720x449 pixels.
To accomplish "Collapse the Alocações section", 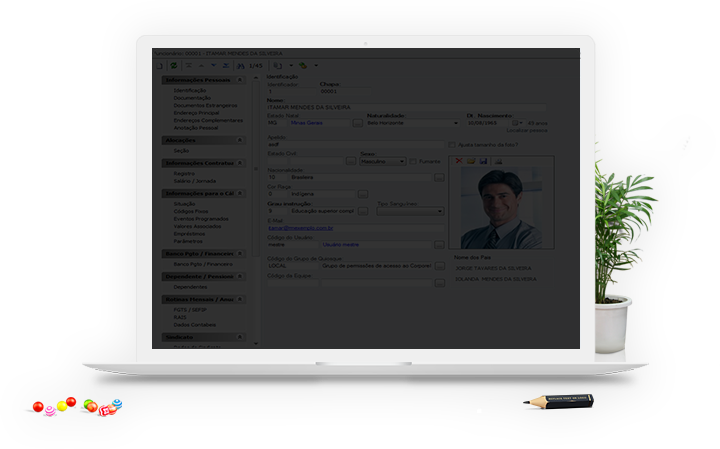I will coord(239,140).
